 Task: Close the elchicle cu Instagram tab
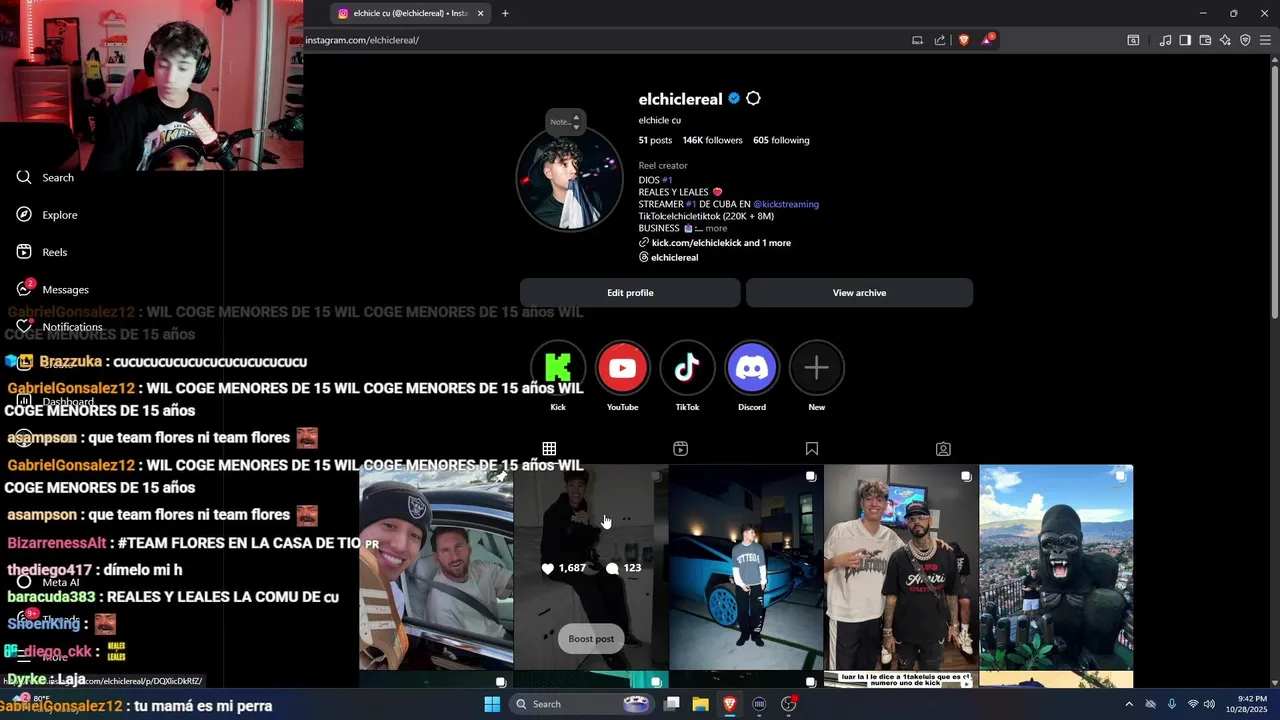point(480,13)
